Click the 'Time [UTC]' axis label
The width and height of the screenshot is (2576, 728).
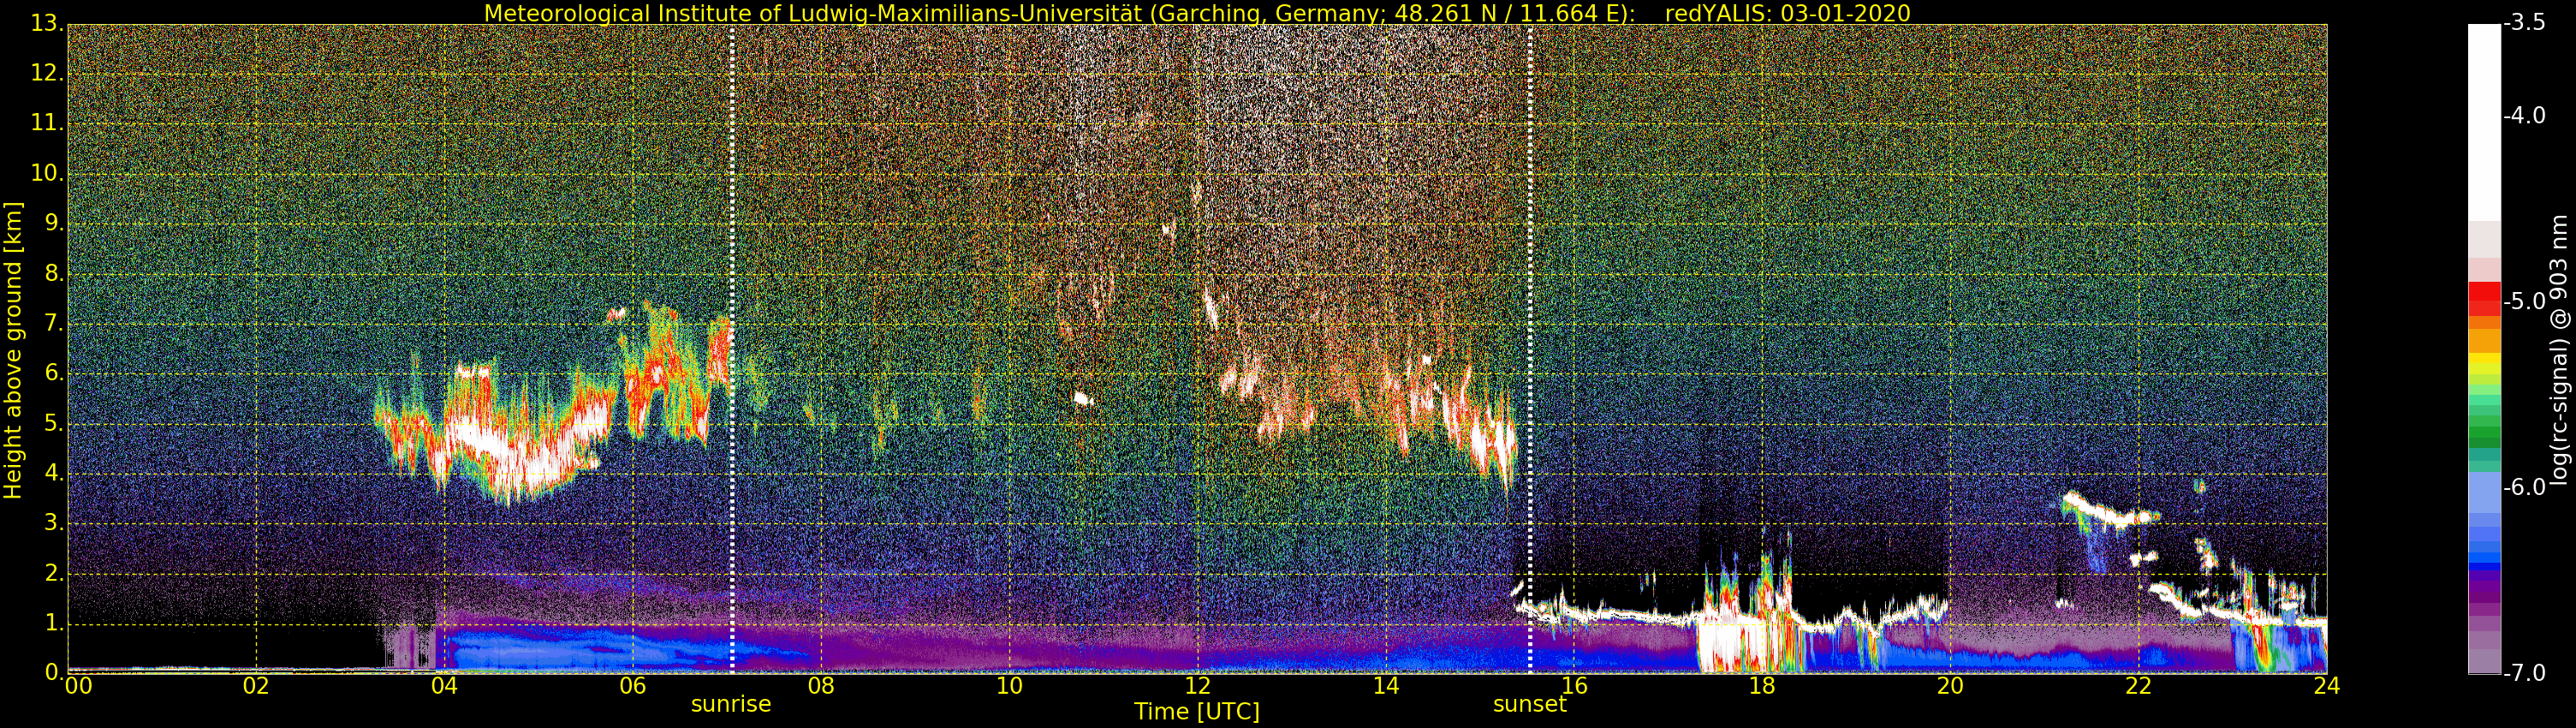[1196, 712]
